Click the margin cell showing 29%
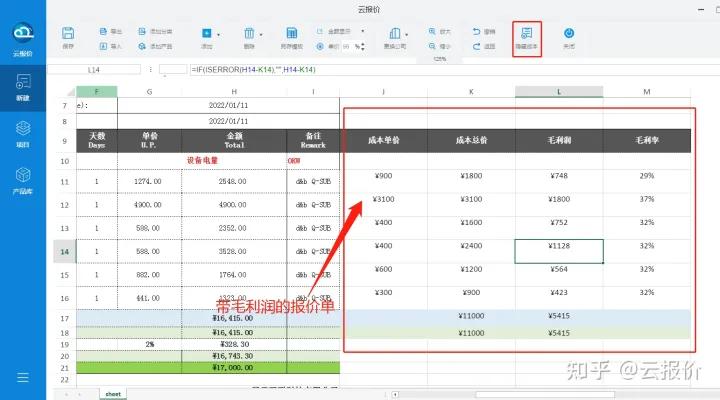720x400 pixels. (x=647, y=181)
